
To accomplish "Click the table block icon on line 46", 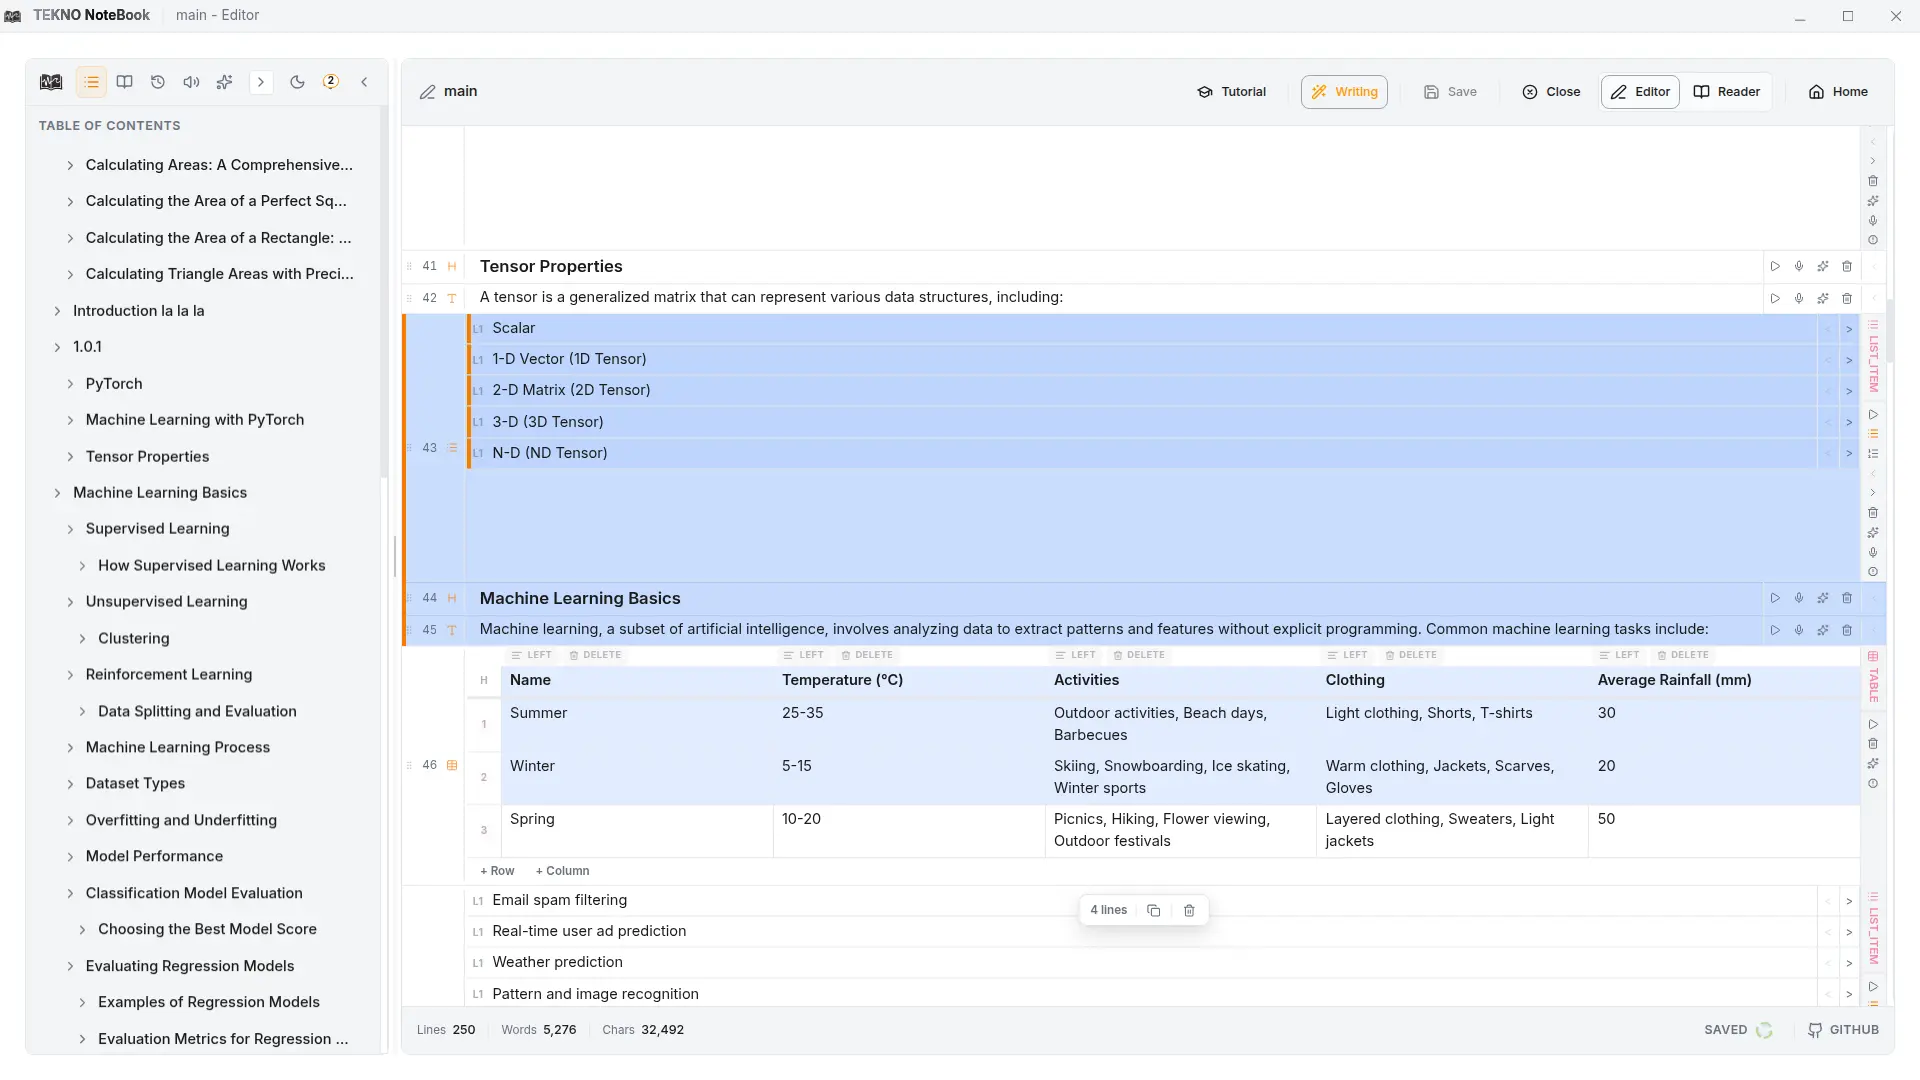I will click(x=452, y=765).
